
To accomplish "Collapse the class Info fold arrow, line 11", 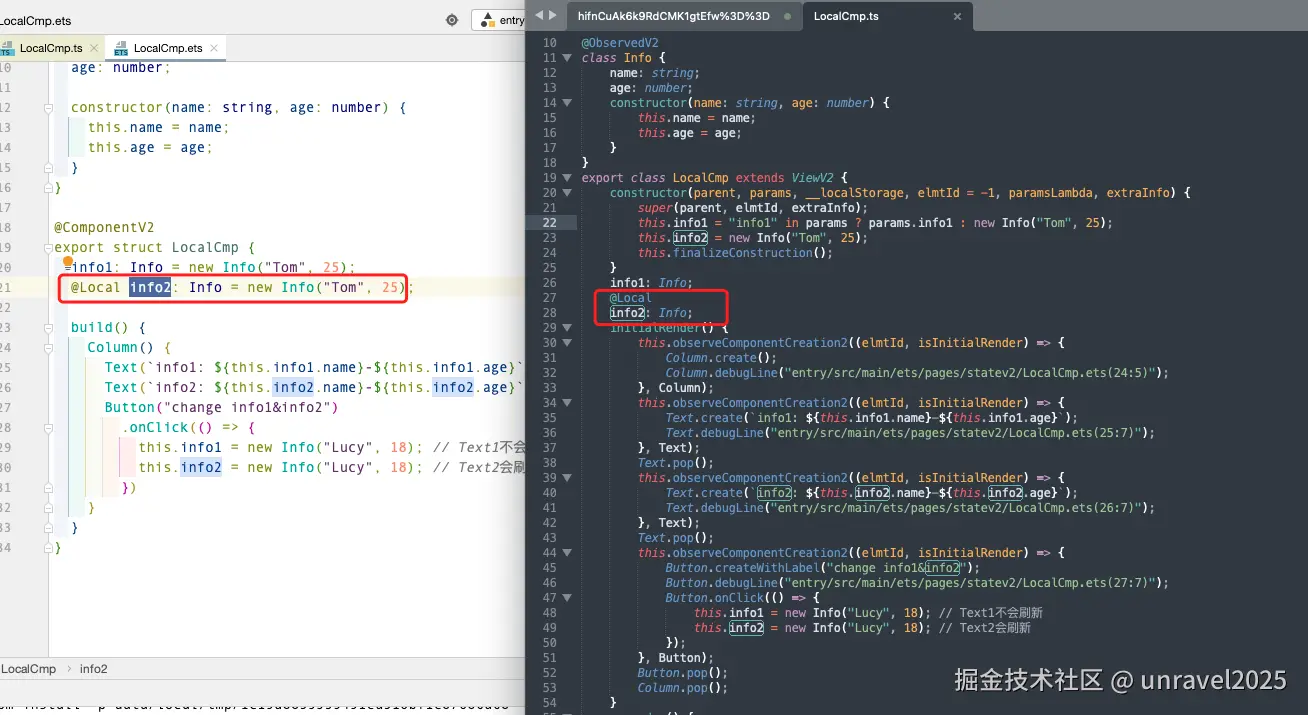I will [x=567, y=58].
